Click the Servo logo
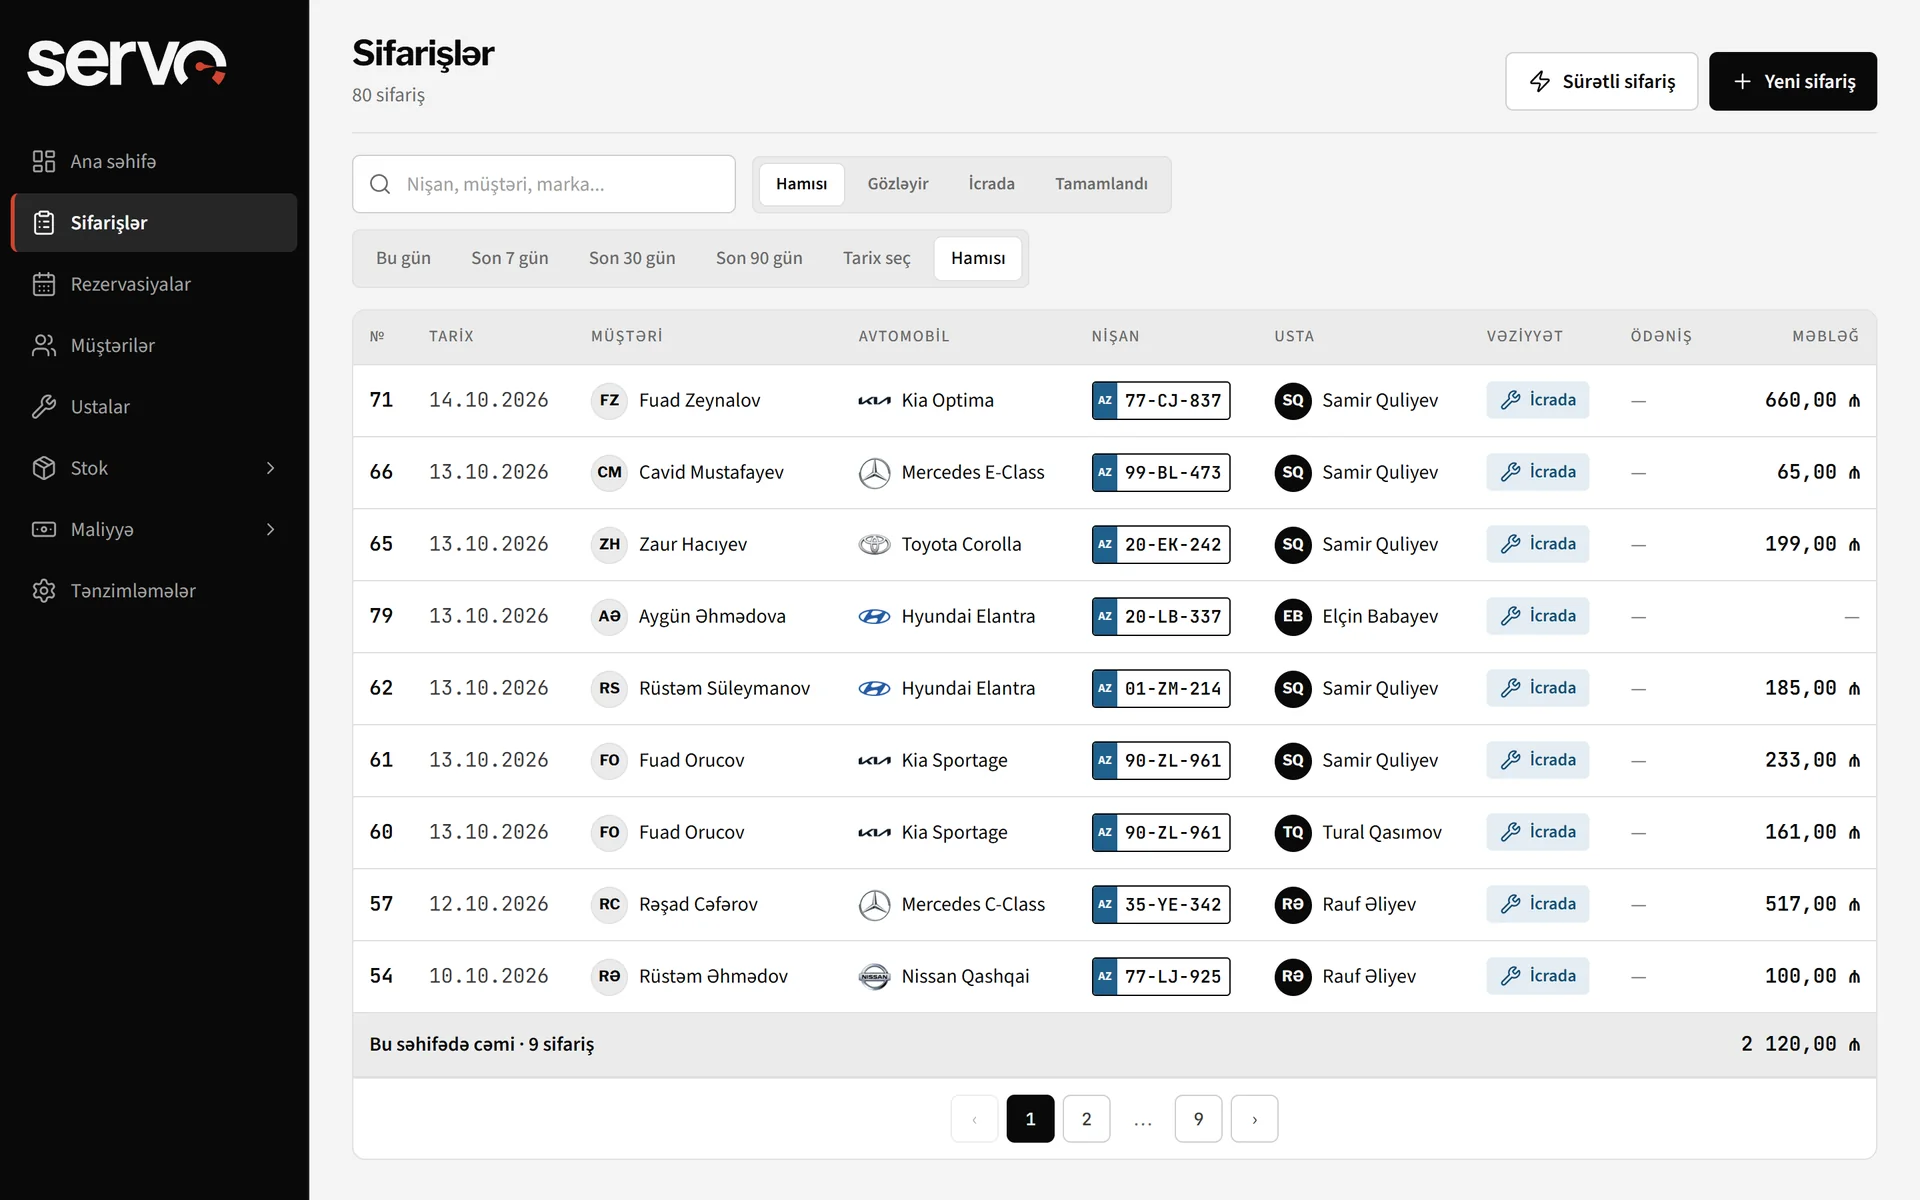The width and height of the screenshot is (1920, 1200). (127, 62)
